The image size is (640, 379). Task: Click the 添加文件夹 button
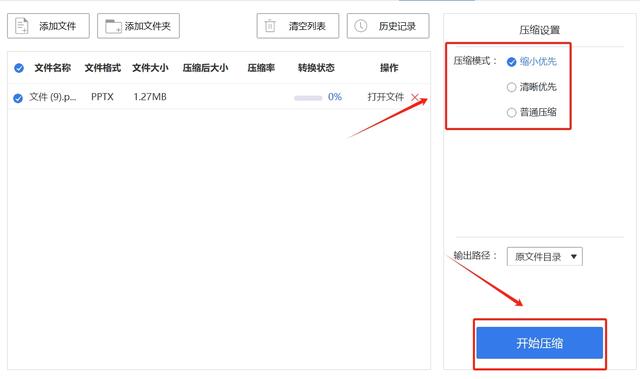pyautogui.click(x=138, y=26)
